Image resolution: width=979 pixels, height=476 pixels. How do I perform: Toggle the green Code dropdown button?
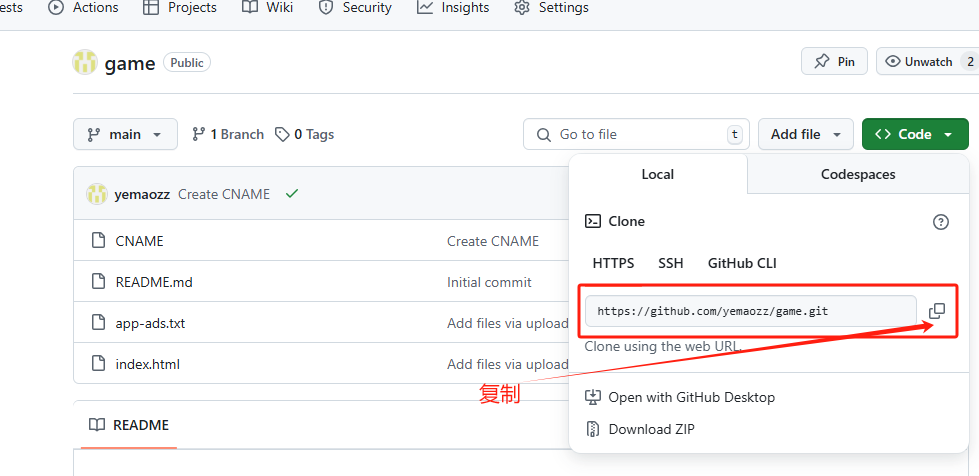[915, 134]
